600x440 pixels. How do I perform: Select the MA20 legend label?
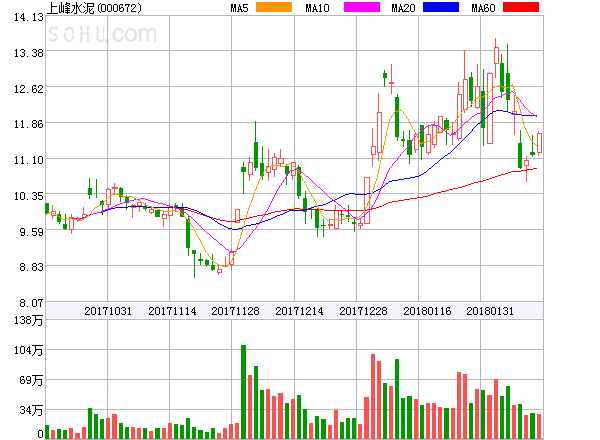403,8
